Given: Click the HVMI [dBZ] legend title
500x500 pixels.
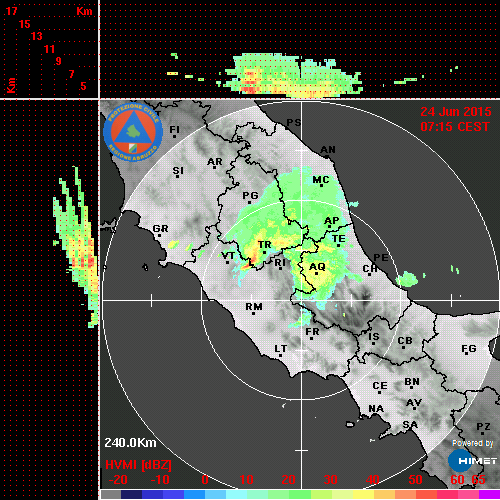Looking at the screenshot, I should [x=138, y=465].
